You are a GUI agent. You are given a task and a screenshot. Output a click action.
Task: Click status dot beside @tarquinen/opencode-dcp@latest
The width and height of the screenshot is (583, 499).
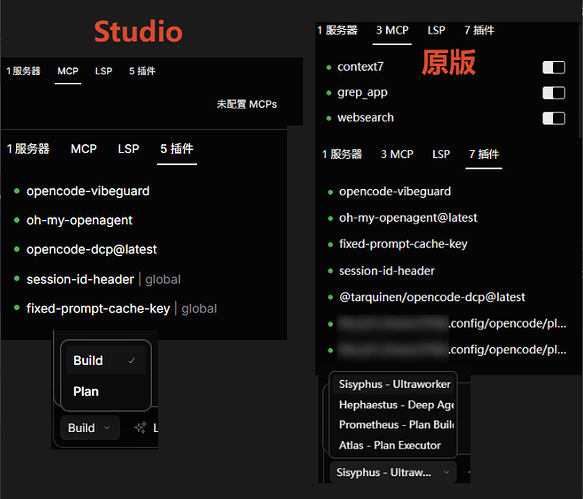point(330,297)
